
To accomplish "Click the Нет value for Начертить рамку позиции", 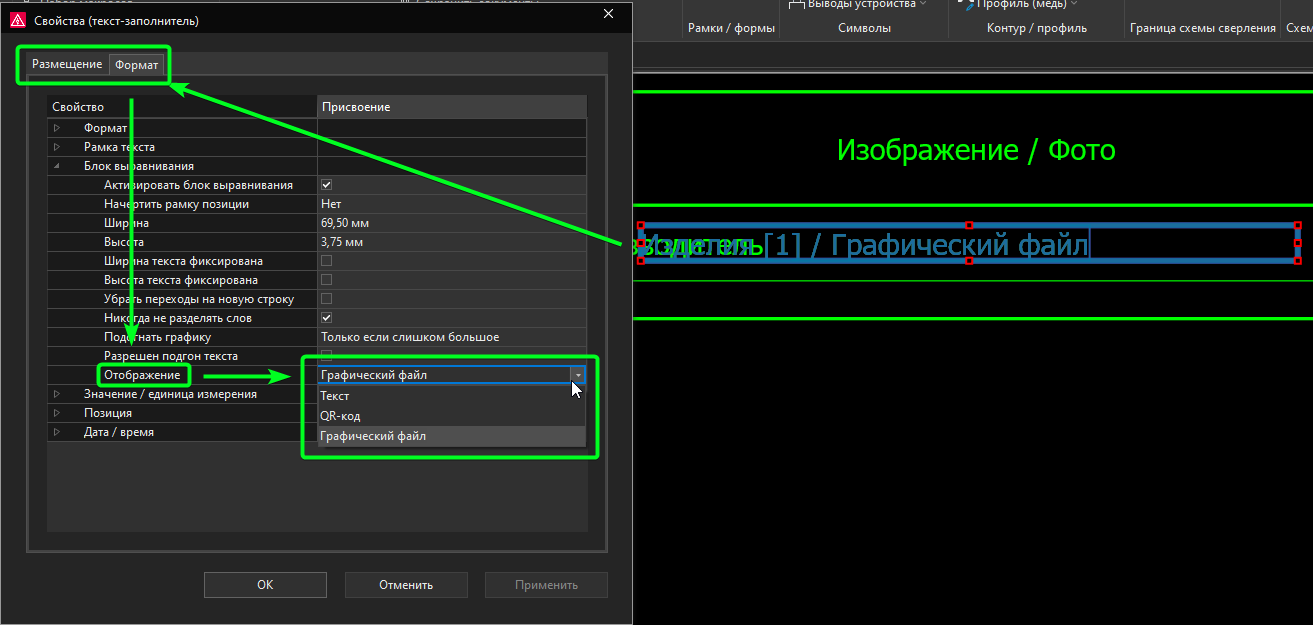I will [452, 204].
